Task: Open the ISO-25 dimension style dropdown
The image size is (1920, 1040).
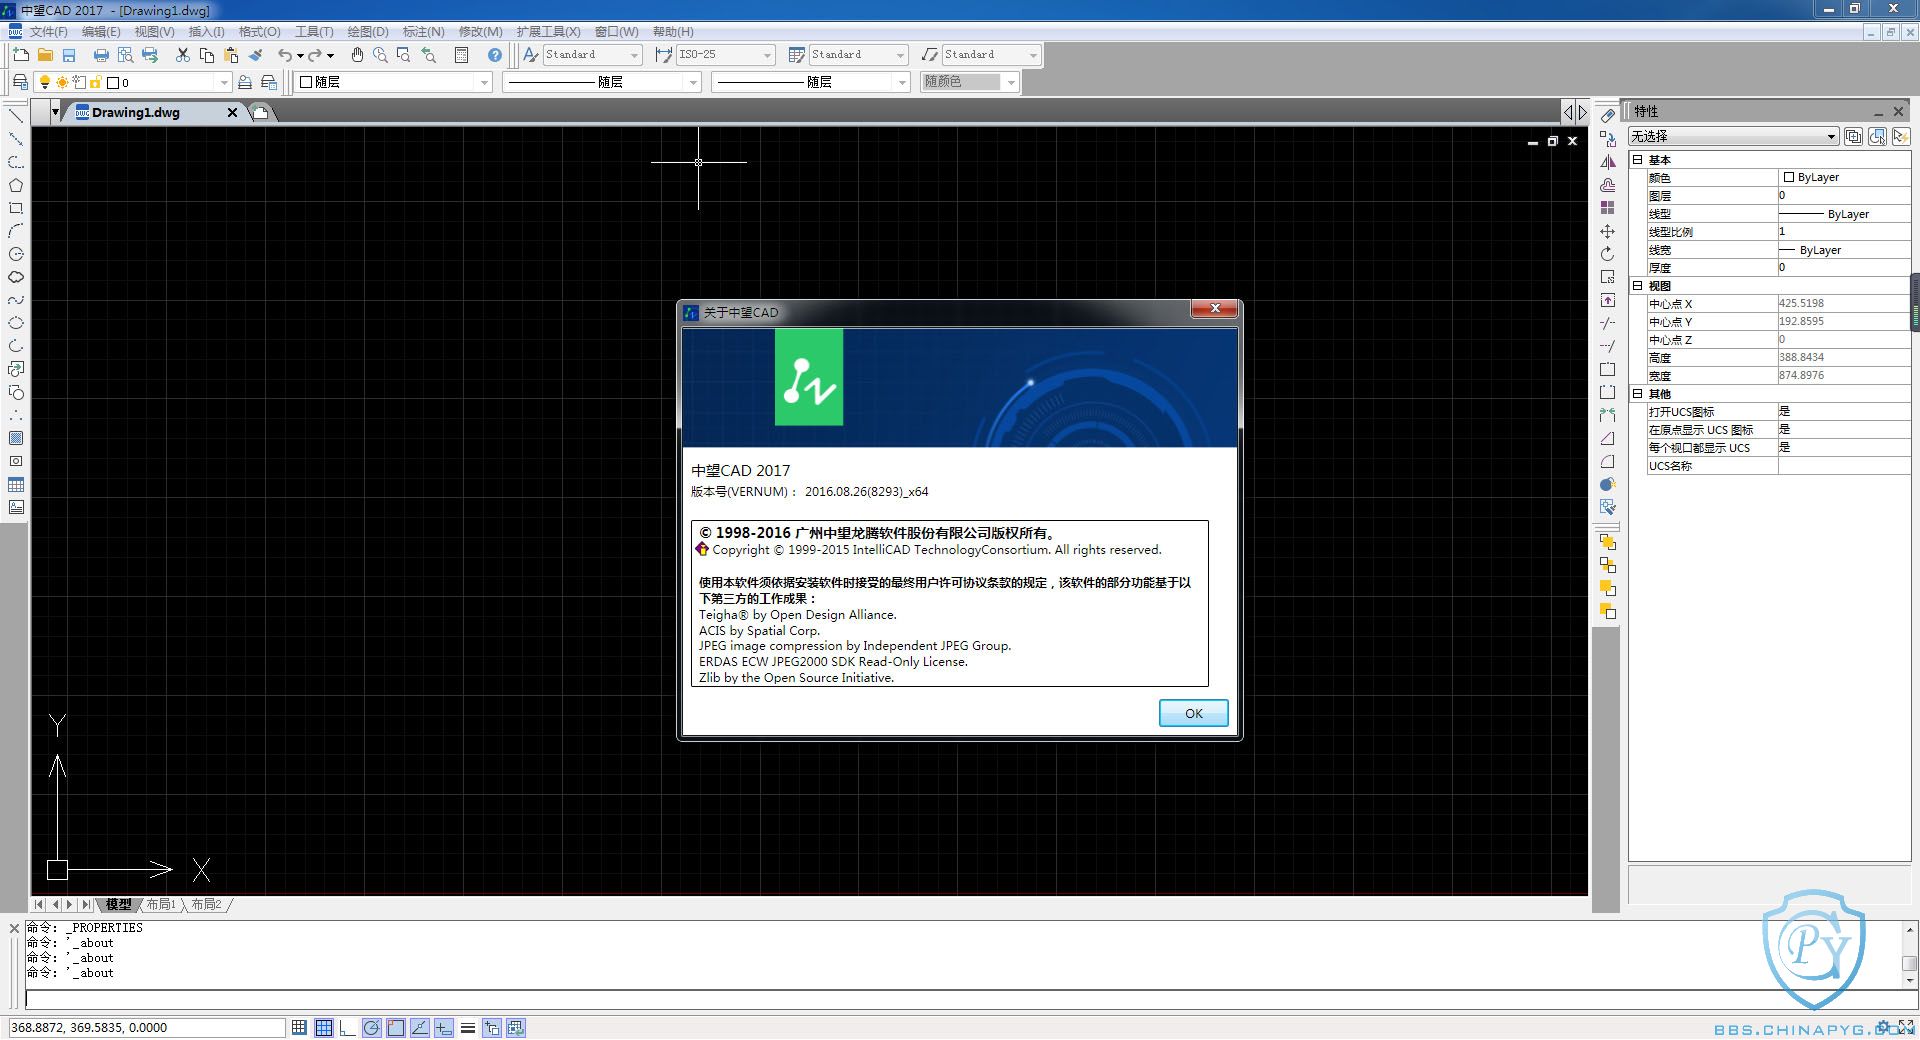Action: (x=767, y=55)
